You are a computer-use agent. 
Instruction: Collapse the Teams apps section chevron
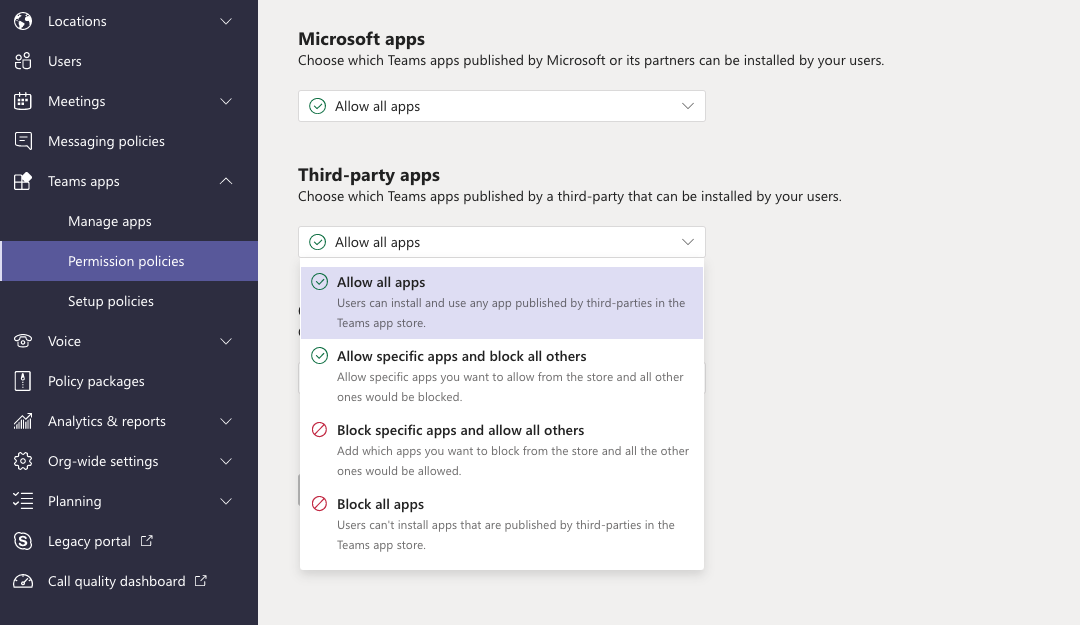tap(226, 181)
